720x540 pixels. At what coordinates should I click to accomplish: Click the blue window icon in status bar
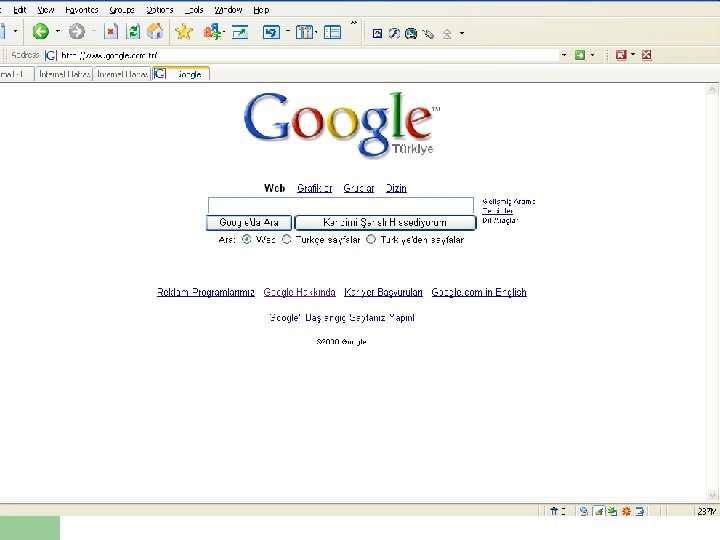640,511
